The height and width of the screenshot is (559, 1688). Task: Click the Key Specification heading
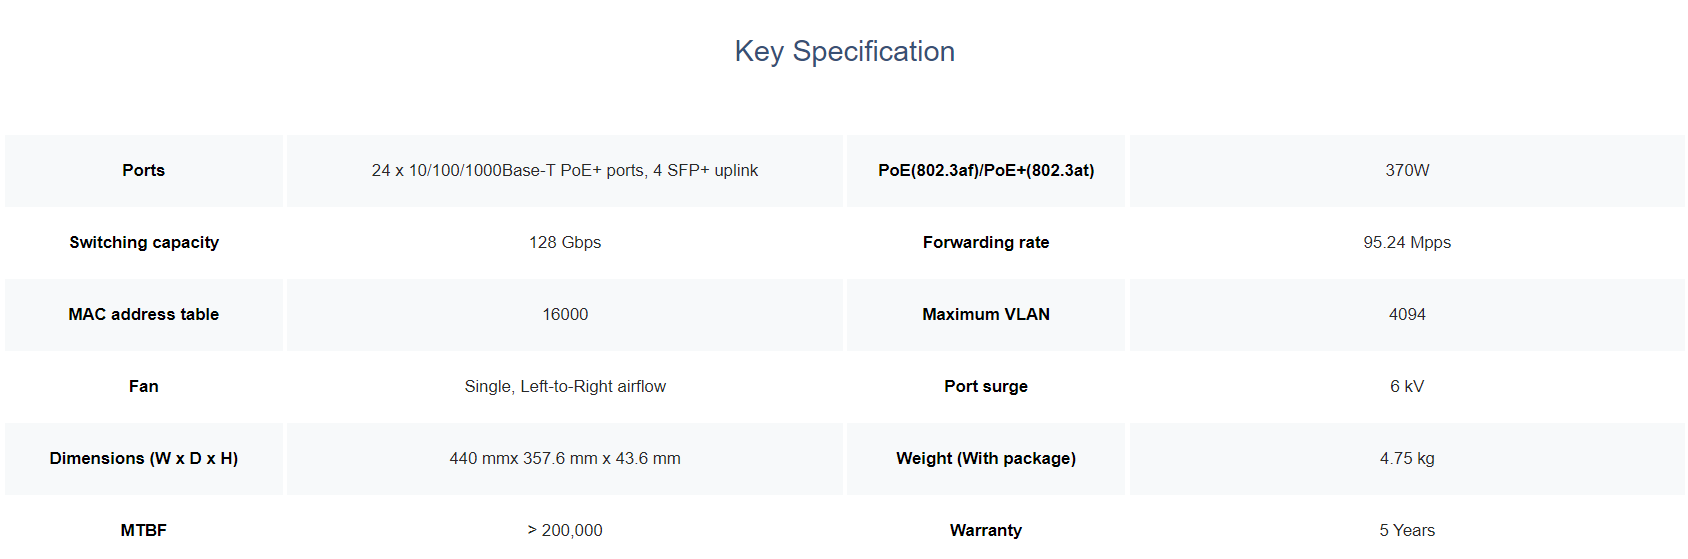point(844,51)
